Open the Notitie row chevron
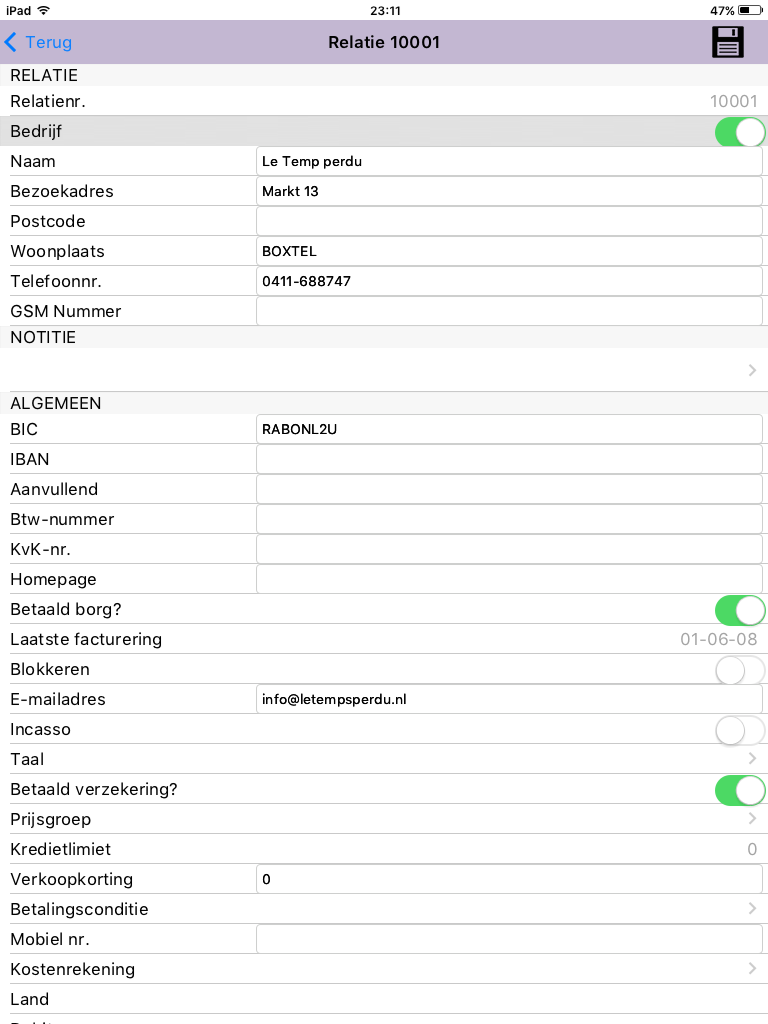The height and width of the screenshot is (1024, 768). (752, 370)
